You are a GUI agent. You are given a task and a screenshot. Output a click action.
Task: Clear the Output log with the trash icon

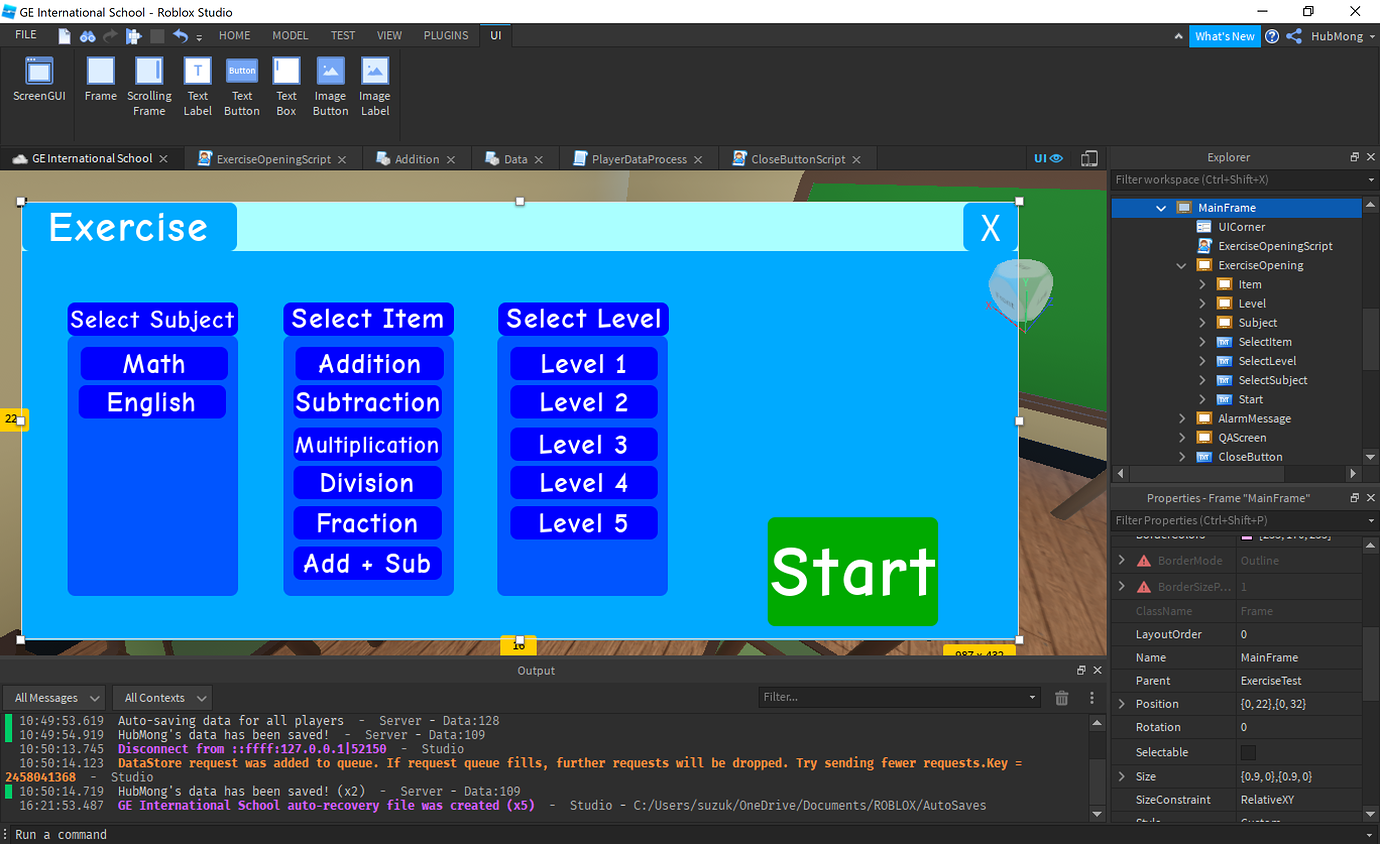click(1061, 698)
